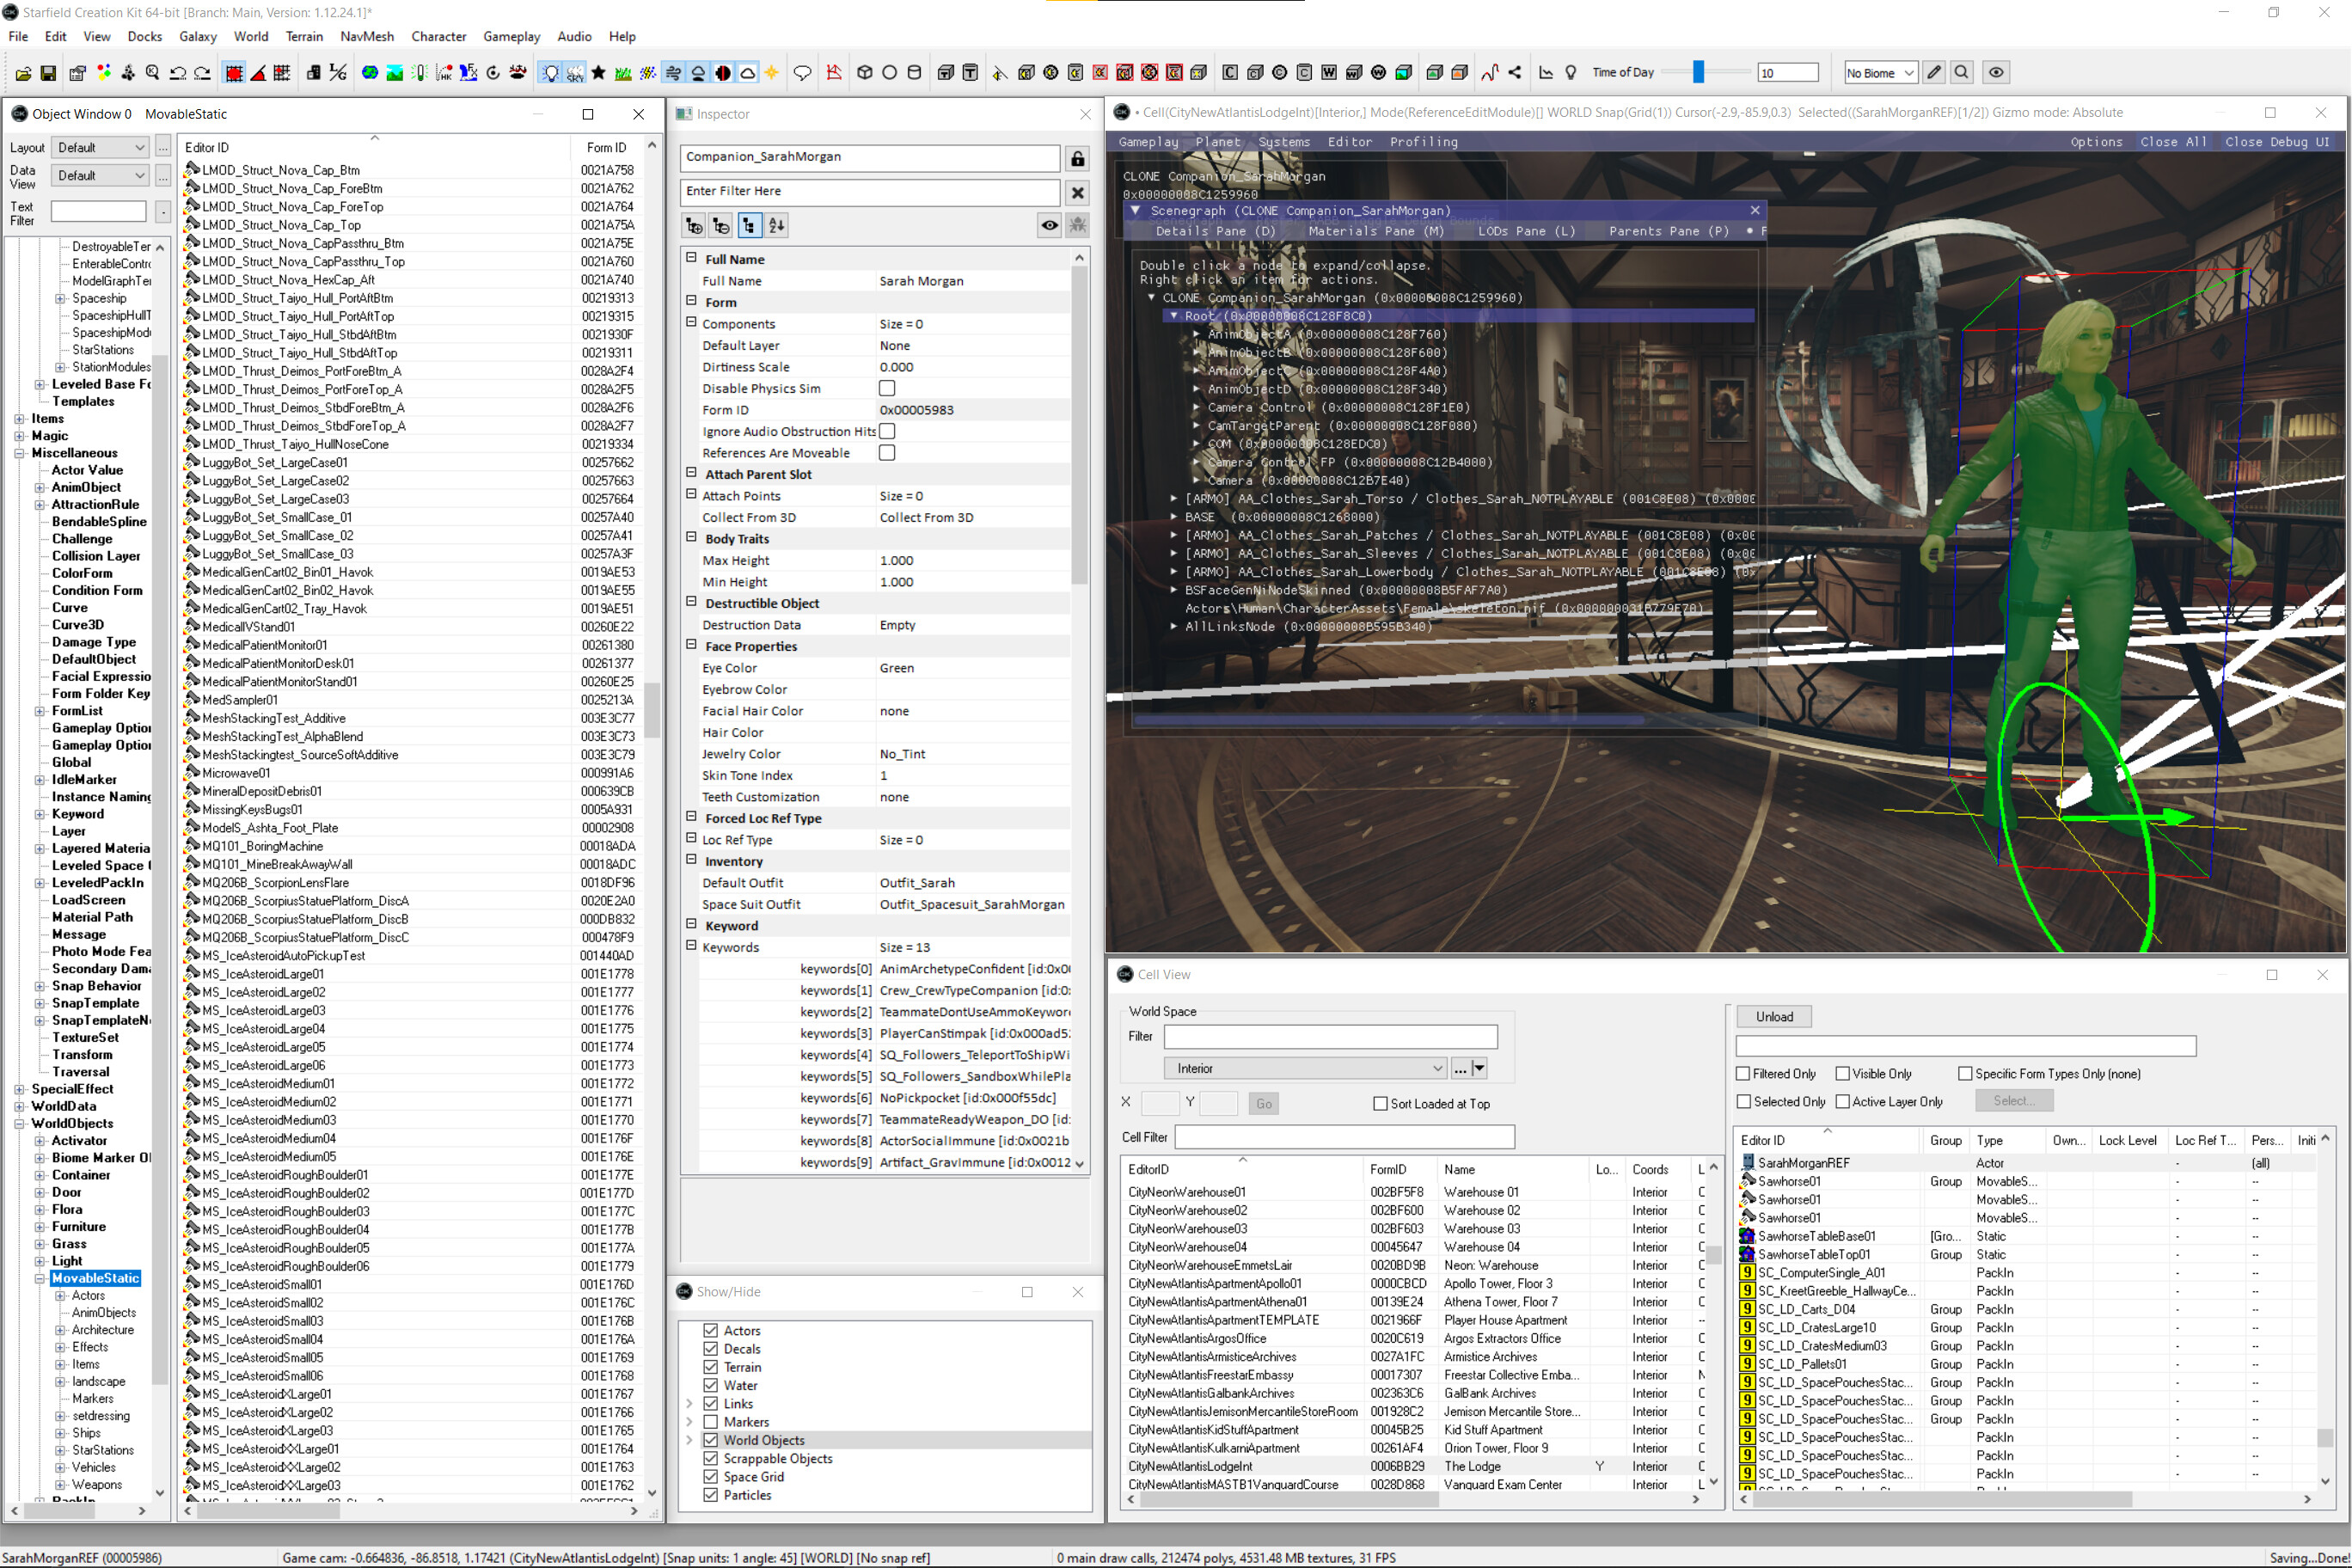Open the search magnifier near No Biome
The height and width of the screenshot is (1568, 2352).
(x=1961, y=72)
